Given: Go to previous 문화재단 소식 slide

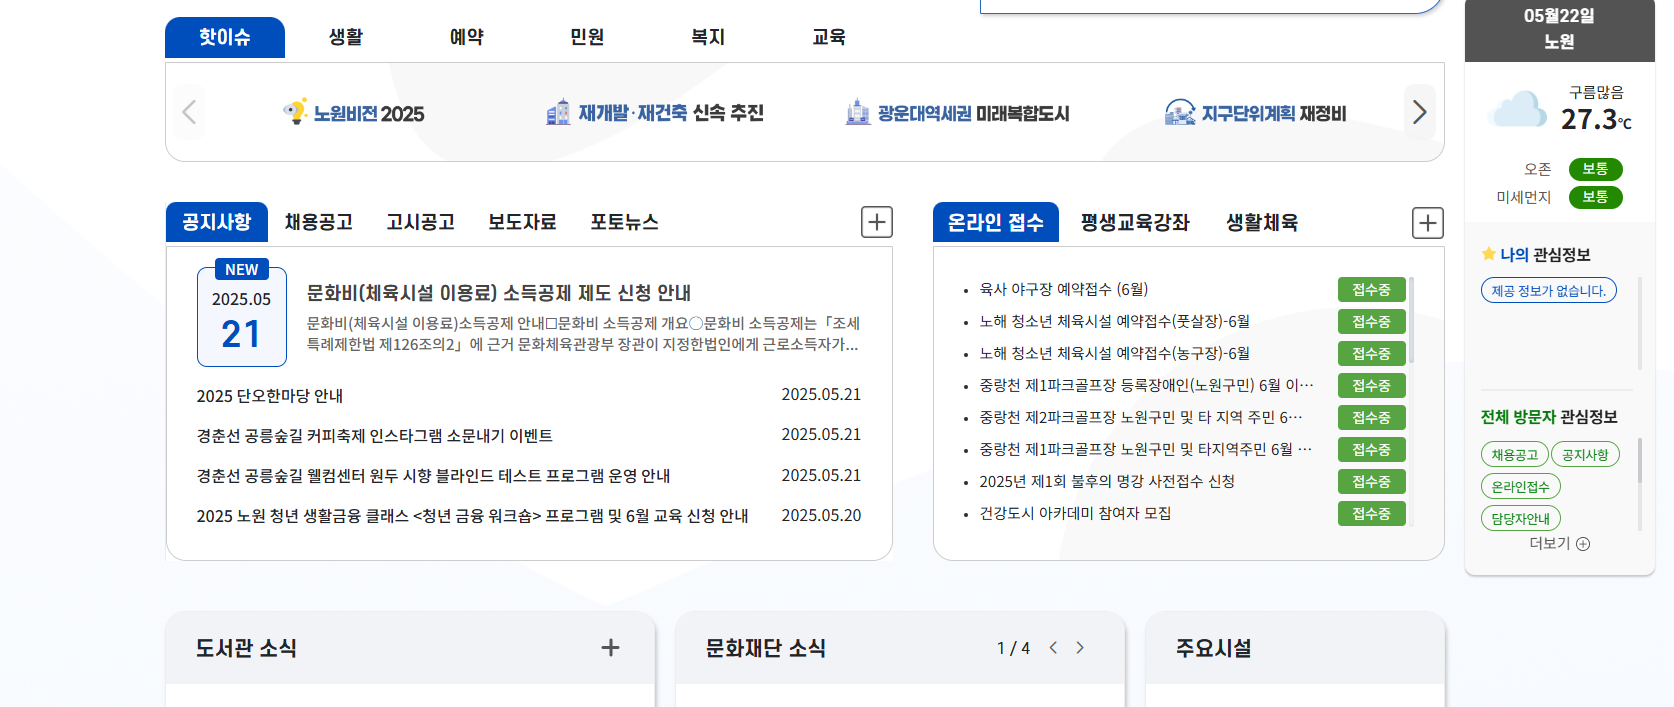Looking at the screenshot, I should [1053, 648].
